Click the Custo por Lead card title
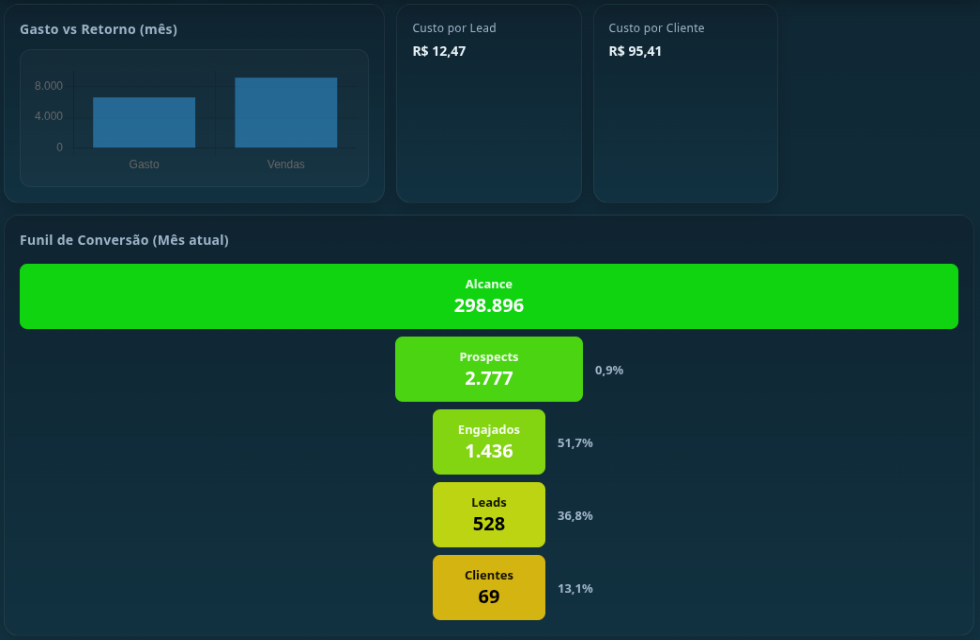980x640 pixels. click(x=454, y=28)
